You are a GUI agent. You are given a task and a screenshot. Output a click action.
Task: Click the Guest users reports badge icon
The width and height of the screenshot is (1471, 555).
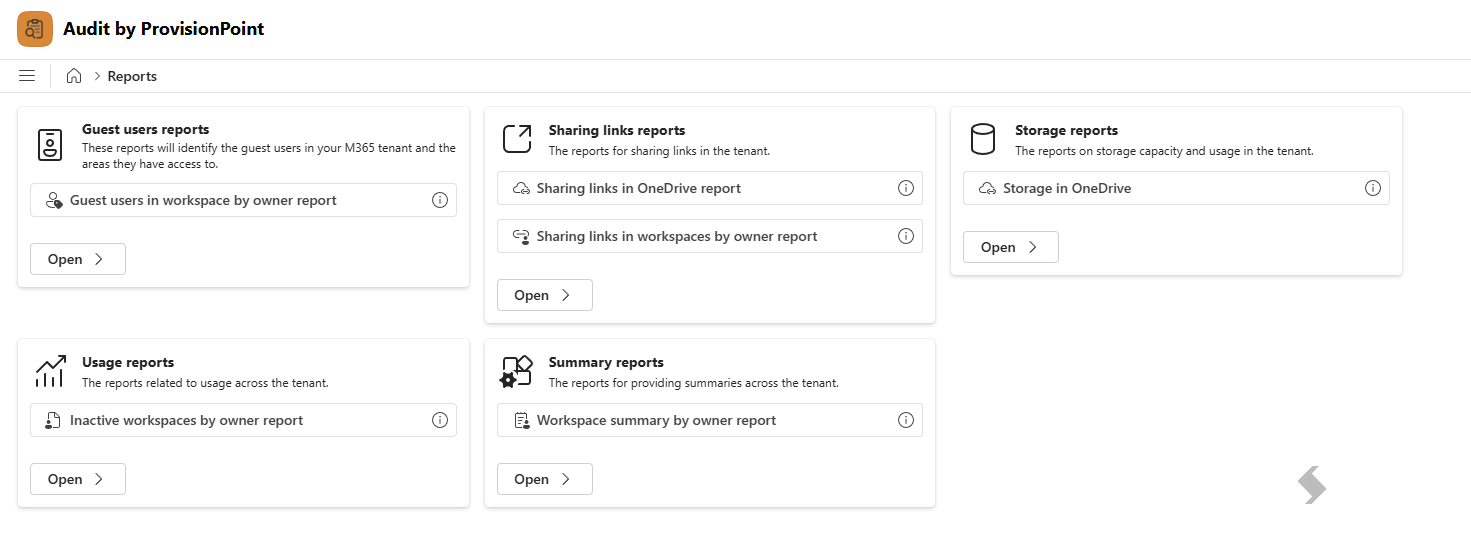[x=50, y=145]
